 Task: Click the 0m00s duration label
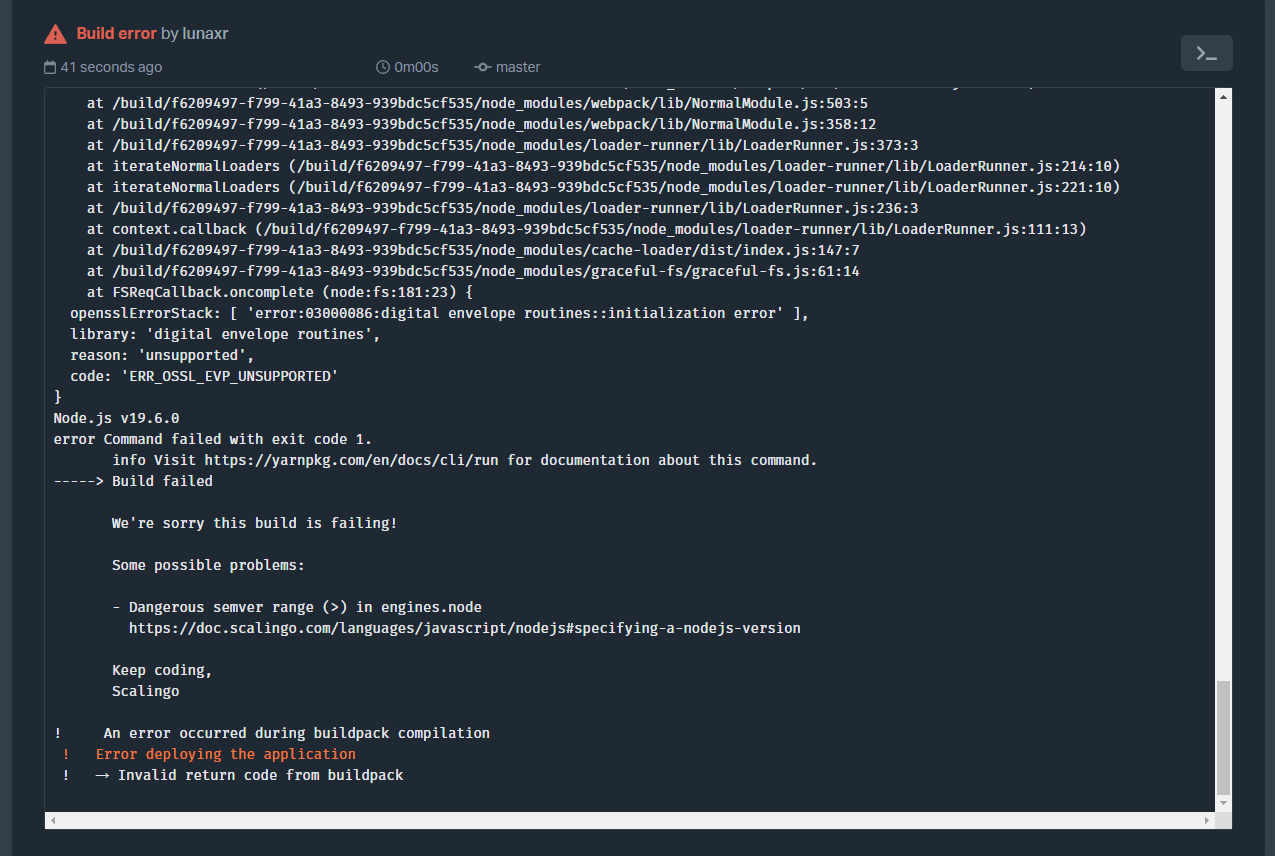pyautogui.click(x=419, y=67)
